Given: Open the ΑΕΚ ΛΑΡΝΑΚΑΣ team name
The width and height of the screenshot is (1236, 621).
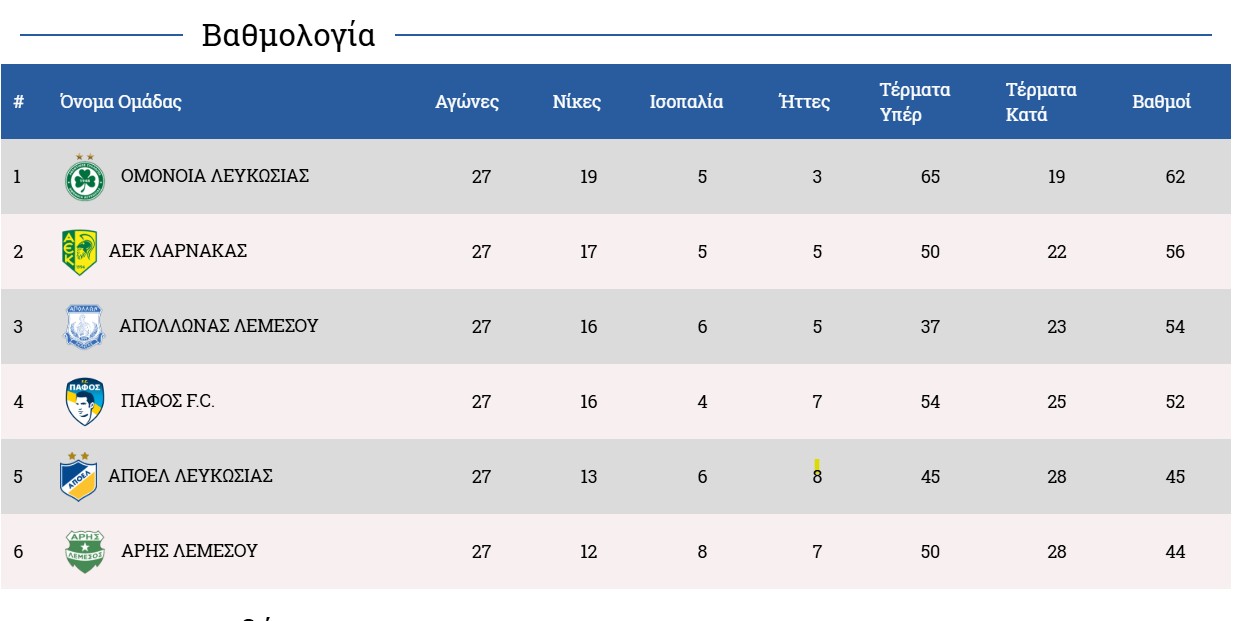Looking at the screenshot, I should coord(178,251).
